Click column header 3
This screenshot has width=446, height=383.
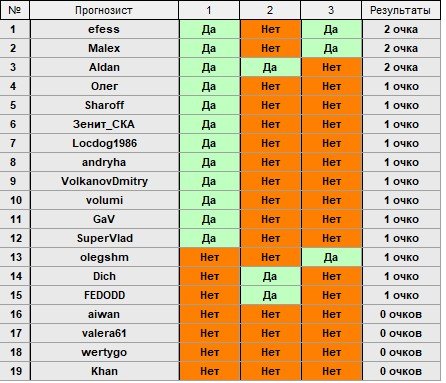pos(331,10)
